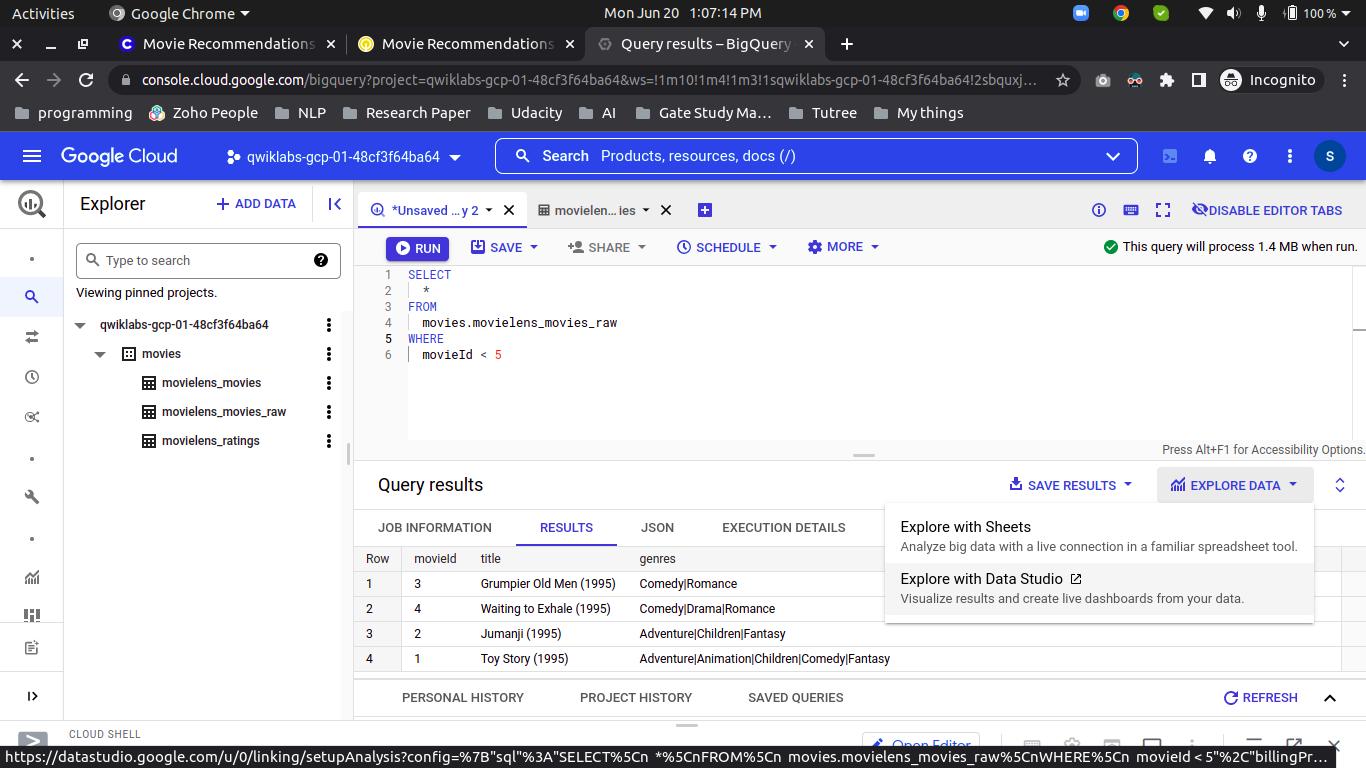Screen dimensions: 1366x768
Task: Open Scheduled queries clock sidebar icon
Action: pos(32,377)
